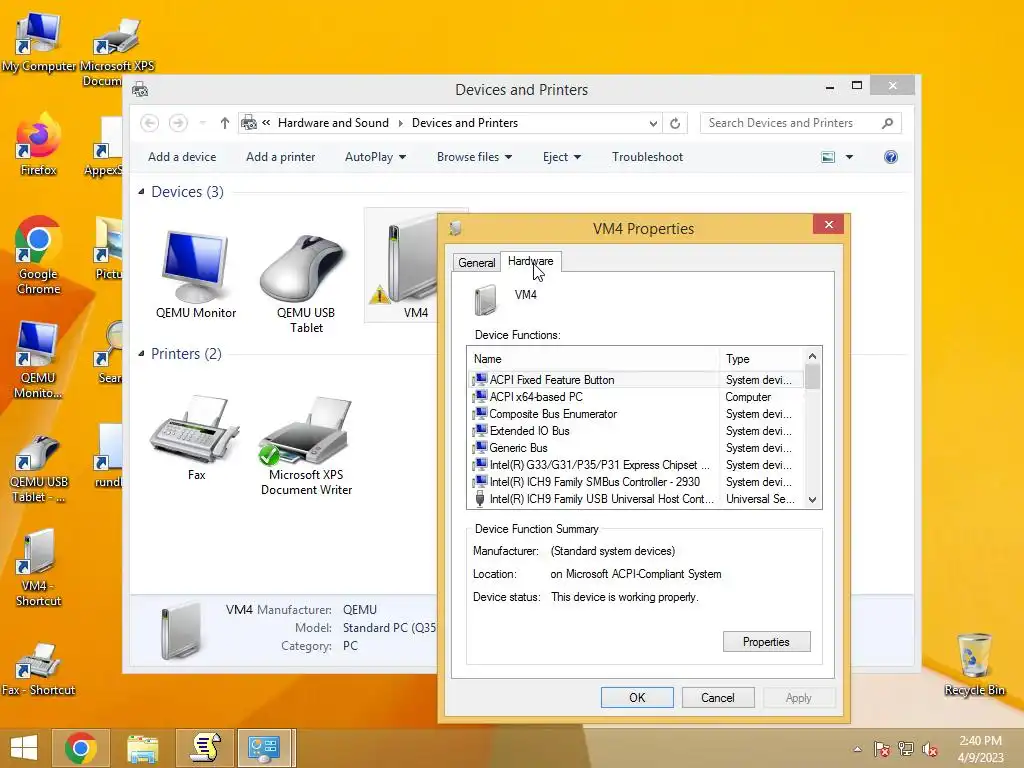Click the device functions scrollbar thumb

(812, 377)
